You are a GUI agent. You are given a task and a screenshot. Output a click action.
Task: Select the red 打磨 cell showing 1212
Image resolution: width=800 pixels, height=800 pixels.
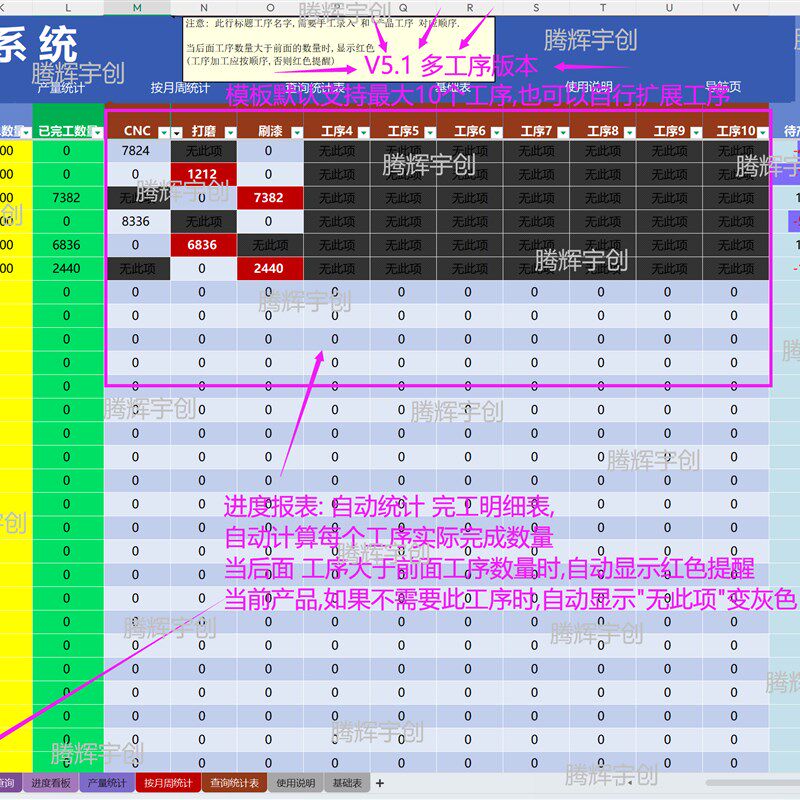(x=204, y=174)
